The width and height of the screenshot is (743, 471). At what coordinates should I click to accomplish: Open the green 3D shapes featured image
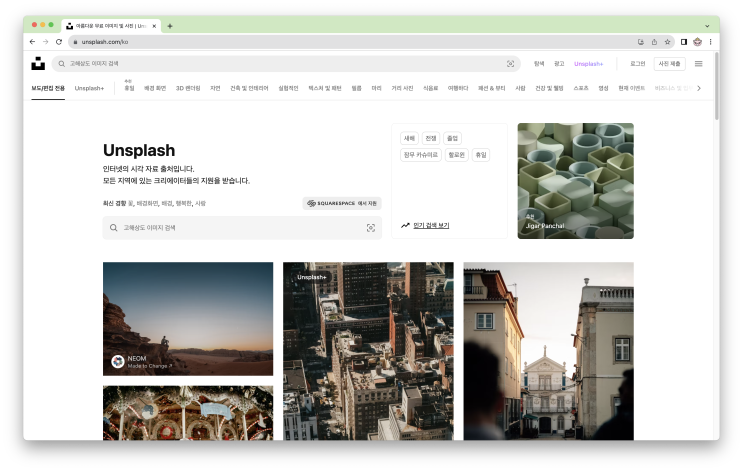pyautogui.click(x=575, y=181)
